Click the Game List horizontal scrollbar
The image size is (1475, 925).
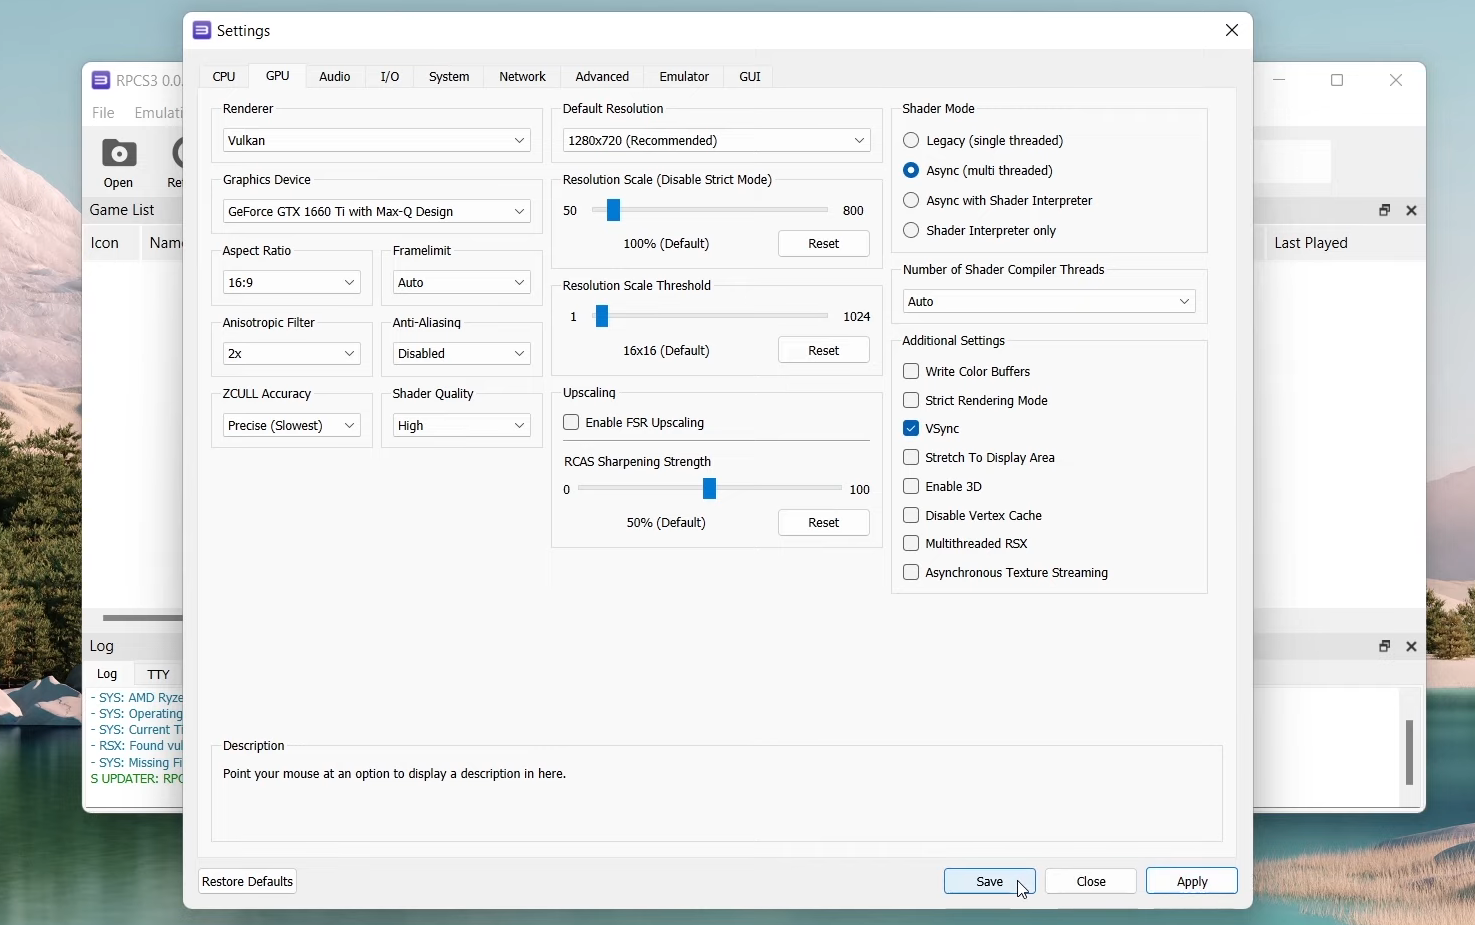tap(141, 619)
